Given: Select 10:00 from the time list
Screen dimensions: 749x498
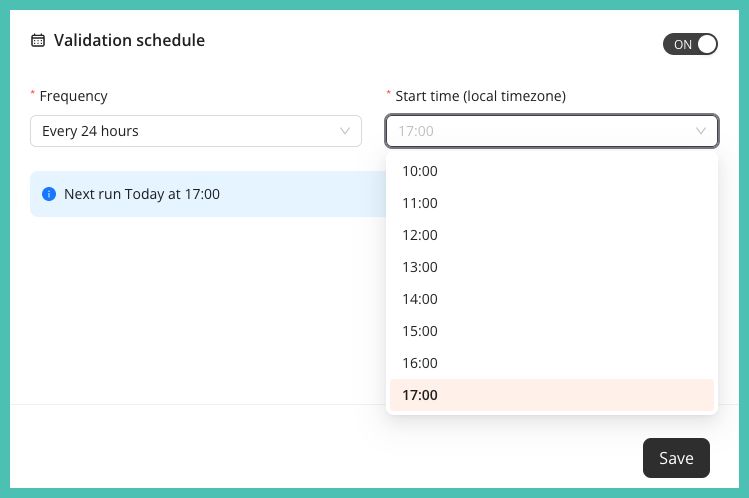Looking at the screenshot, I should pyautogui.click(x=552, y=171).
